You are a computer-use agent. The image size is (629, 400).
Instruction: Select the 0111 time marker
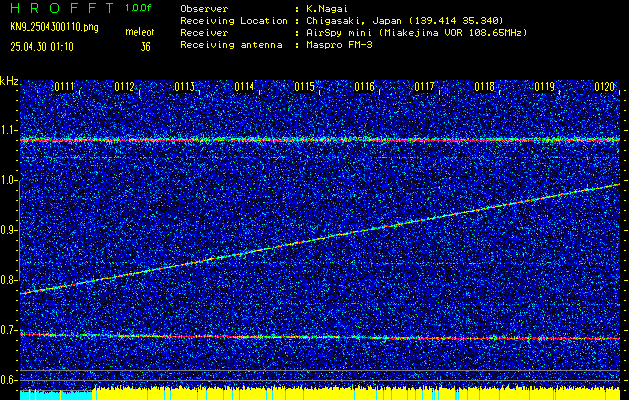pos(65,87)
